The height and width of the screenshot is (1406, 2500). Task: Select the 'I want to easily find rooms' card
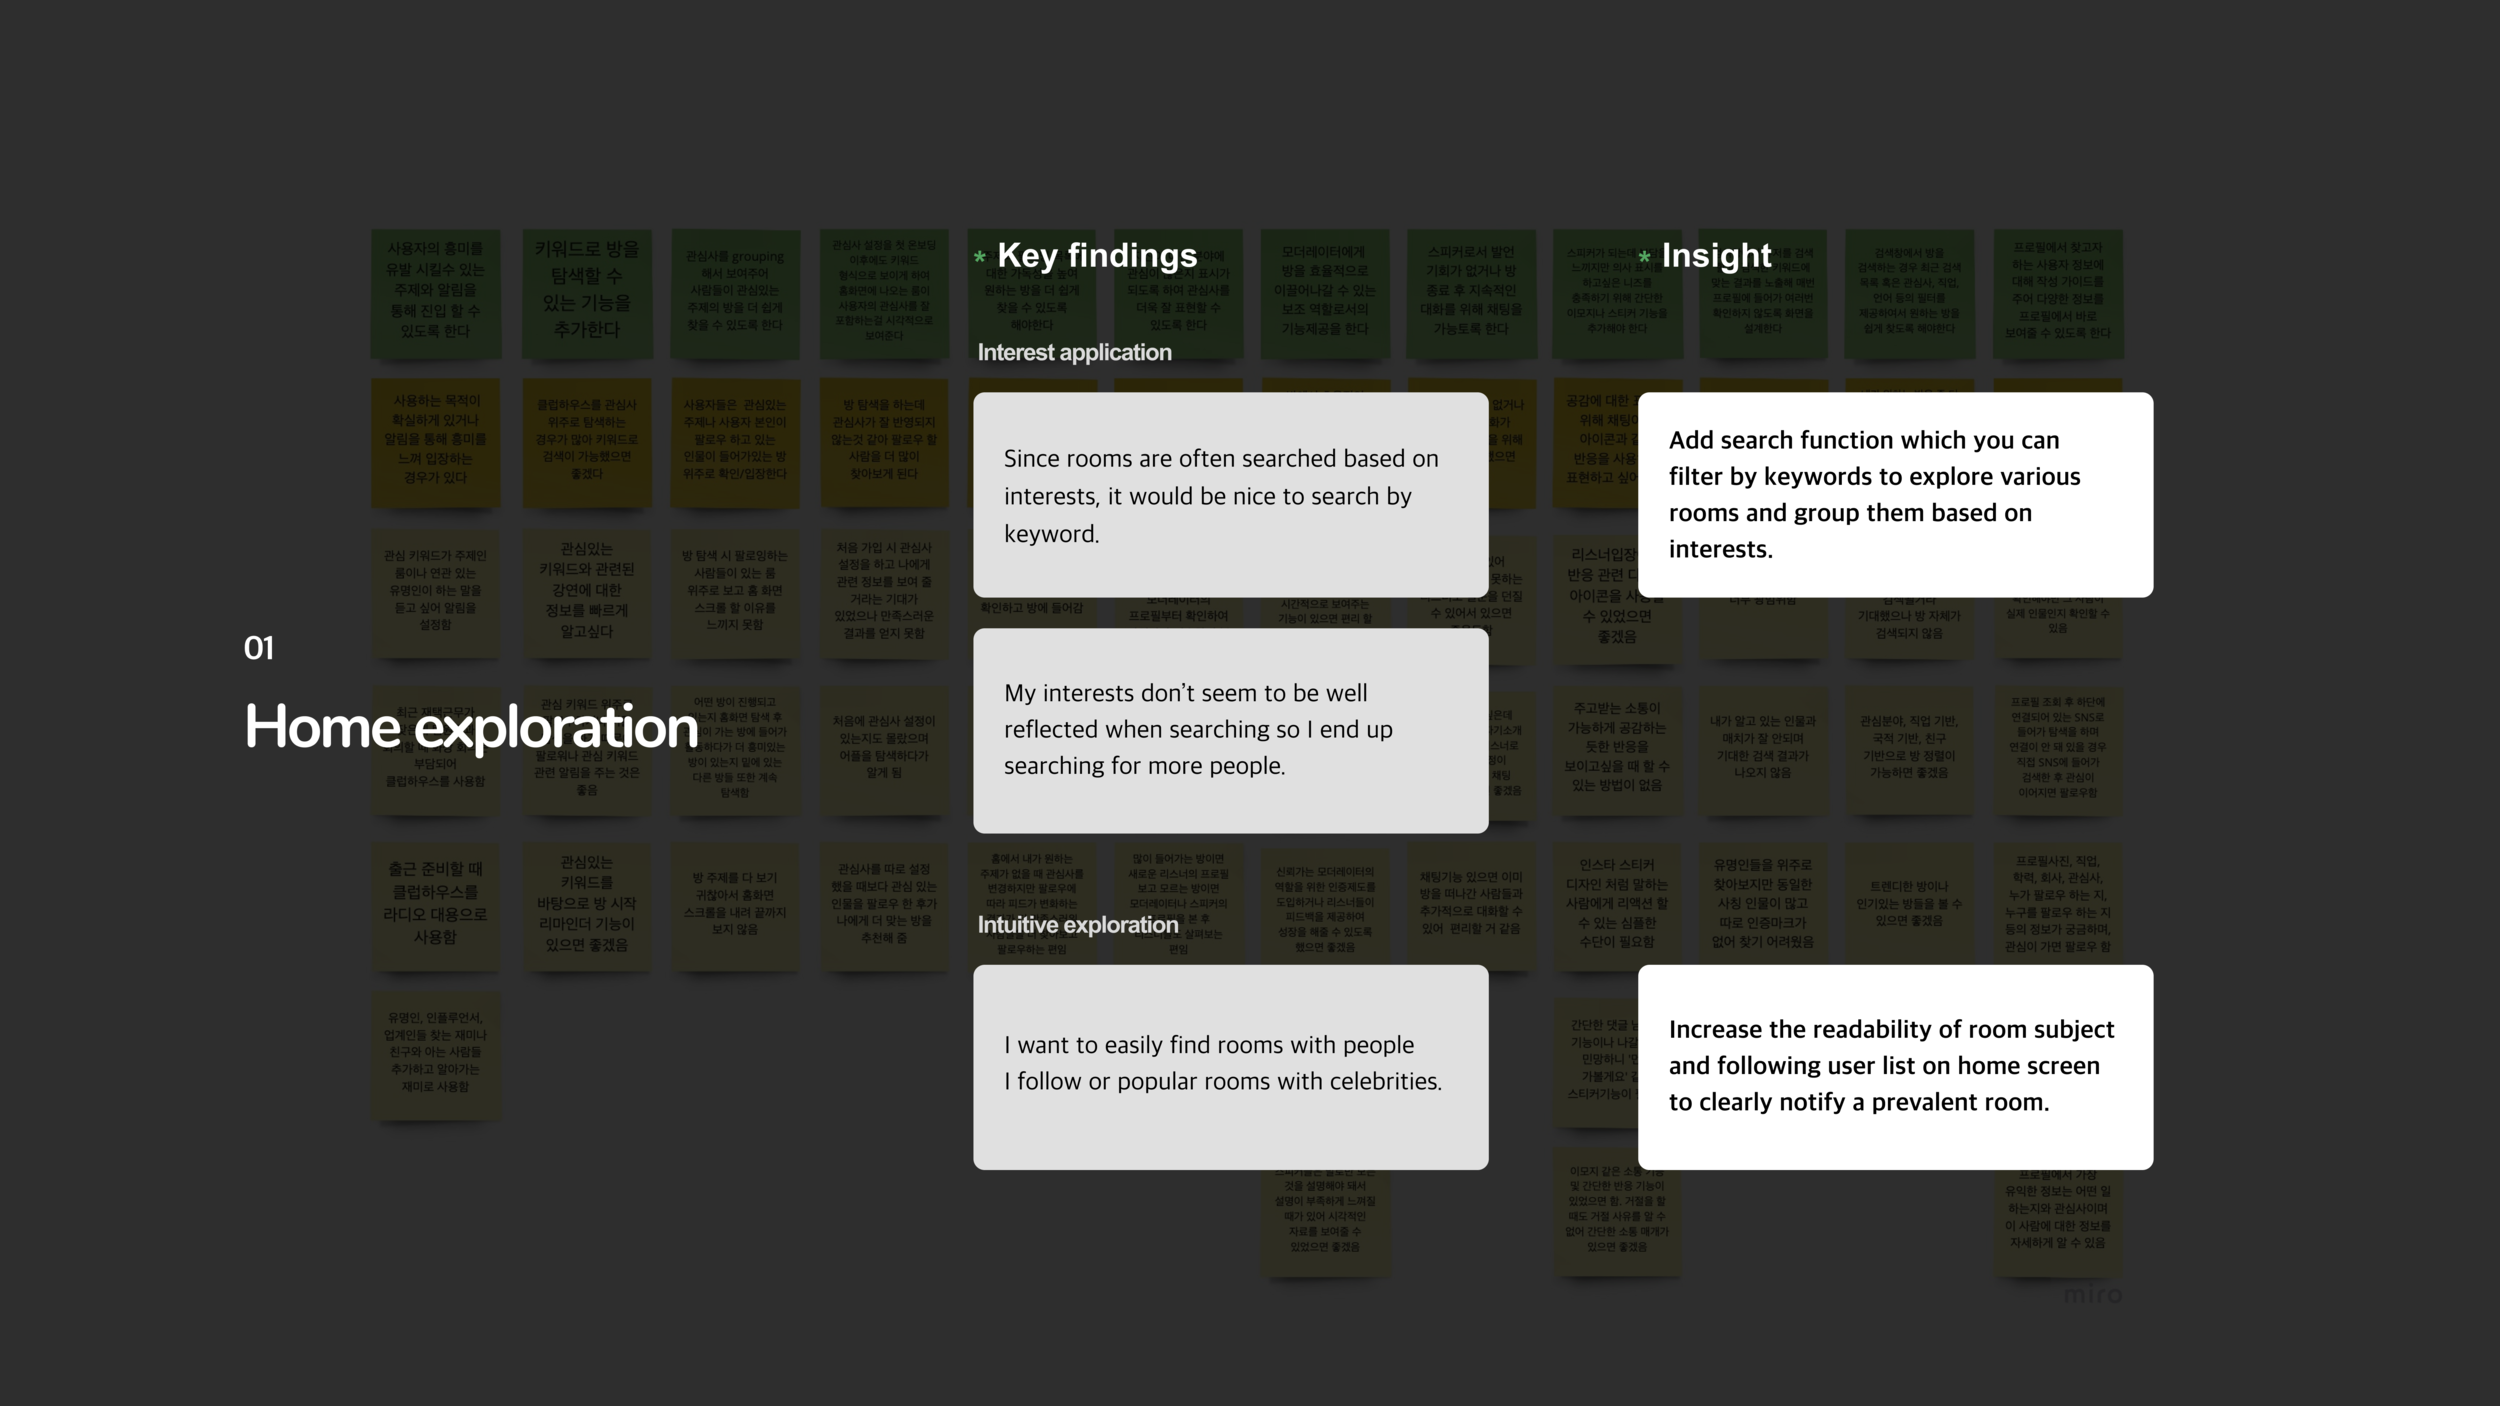(1230, 1066)
